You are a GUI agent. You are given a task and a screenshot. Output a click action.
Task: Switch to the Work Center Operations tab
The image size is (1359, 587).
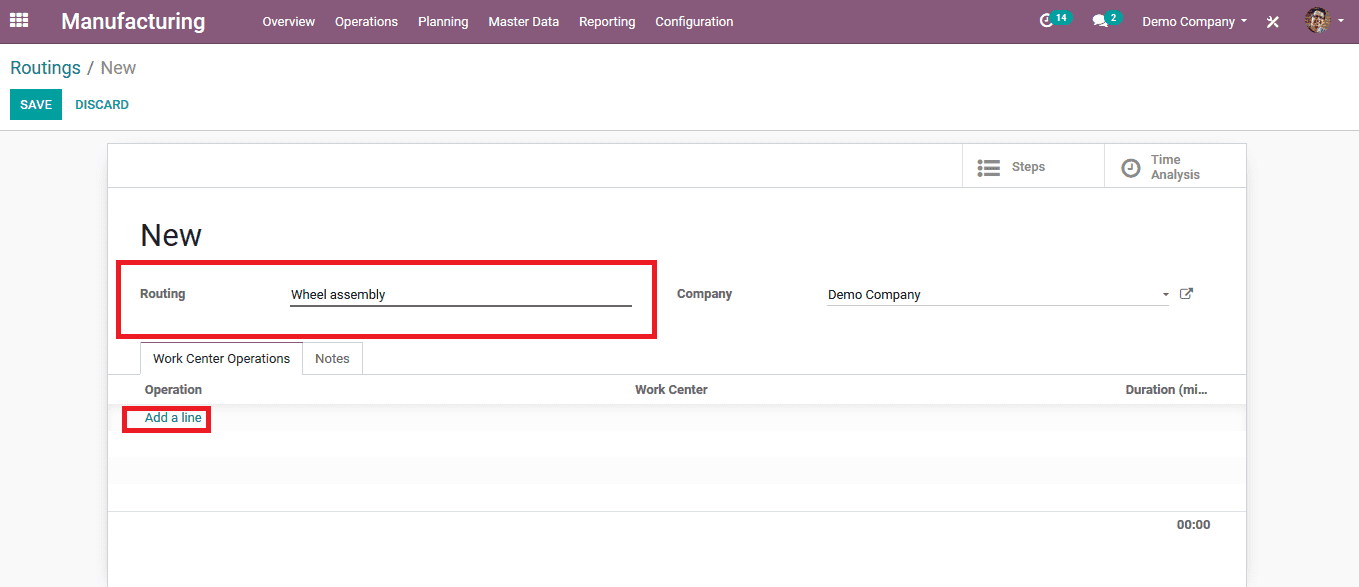pyautogui.click(x=221, y=358)
